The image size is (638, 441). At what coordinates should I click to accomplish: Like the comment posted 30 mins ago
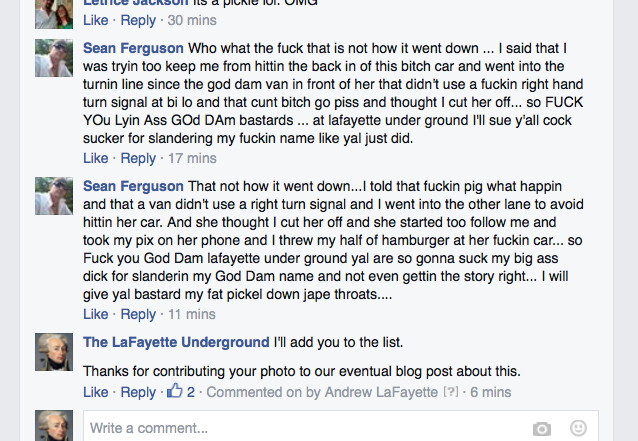tap(96, 20)
